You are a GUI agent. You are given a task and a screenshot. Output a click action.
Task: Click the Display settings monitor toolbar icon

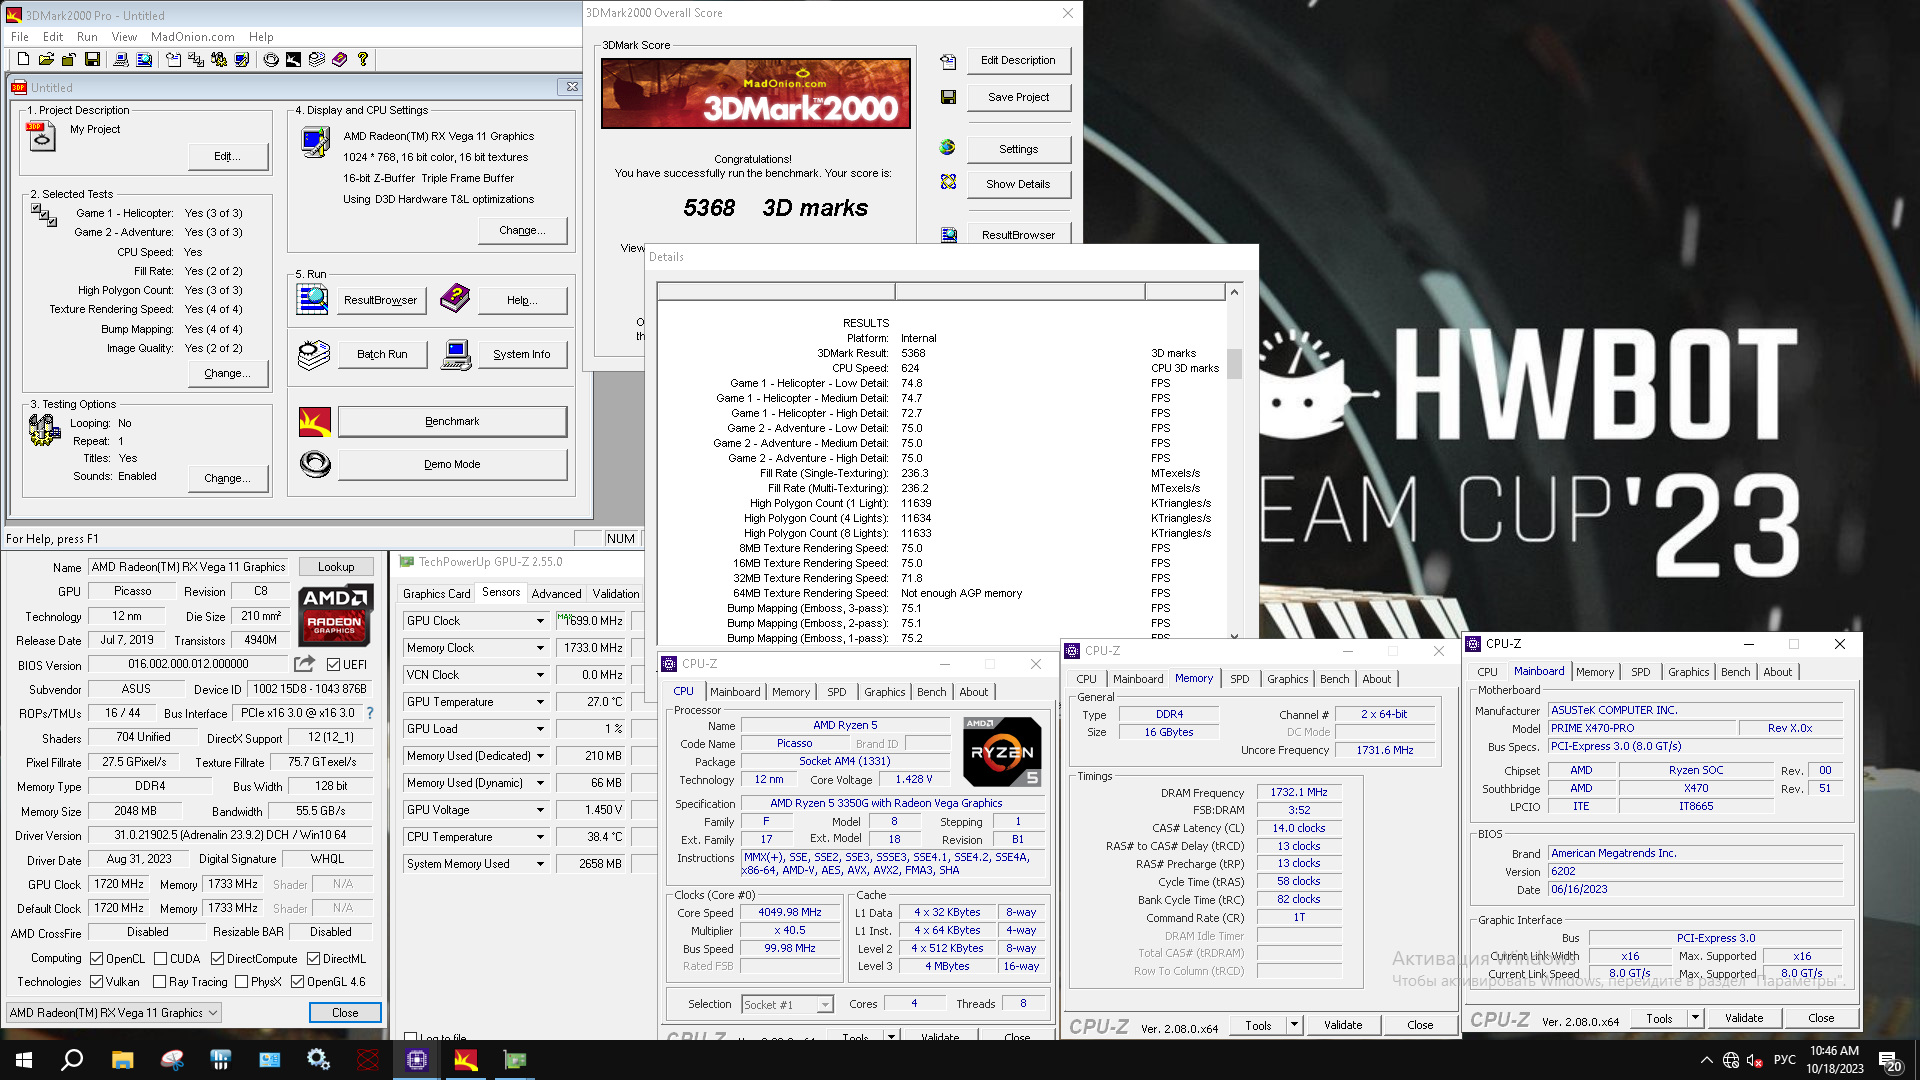[x=242, y=60]
